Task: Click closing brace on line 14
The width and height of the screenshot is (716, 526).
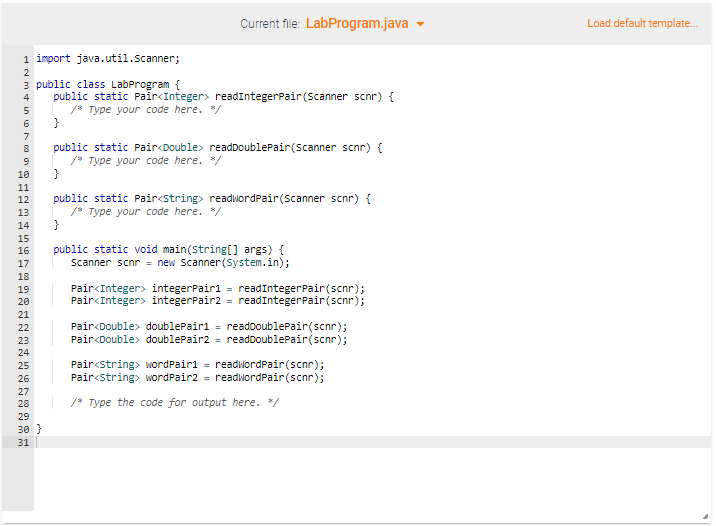Action: (x=56, y=225)
